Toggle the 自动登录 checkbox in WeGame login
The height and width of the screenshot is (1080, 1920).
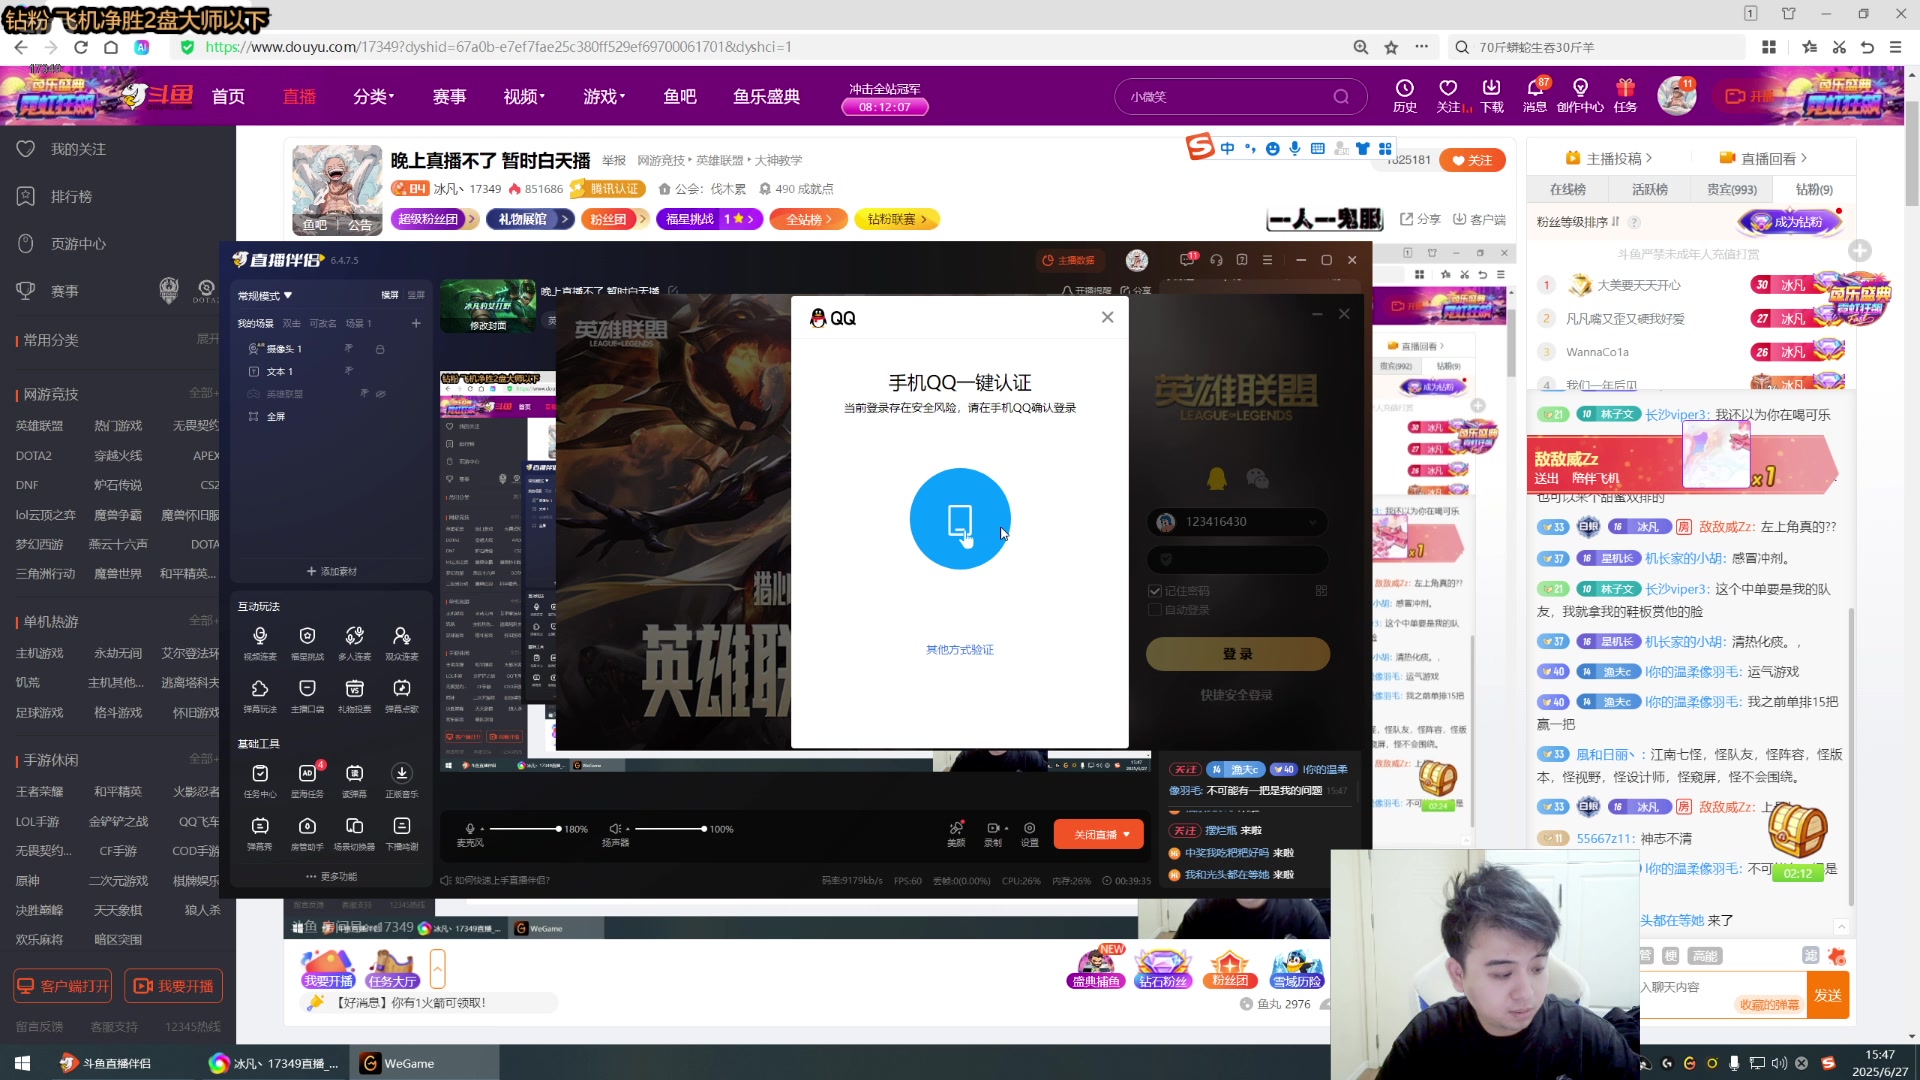click(1155, 610)
